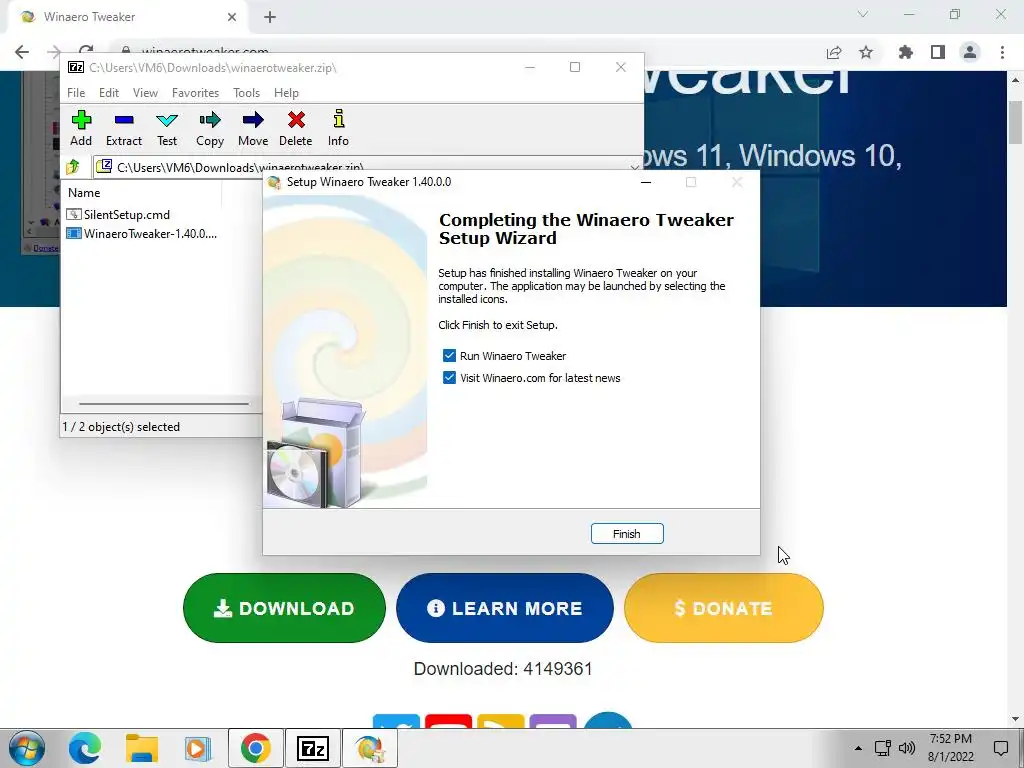Open View menu in 7-Zip
This screenshot has width=1024, height=768.
tap(145, 93)
